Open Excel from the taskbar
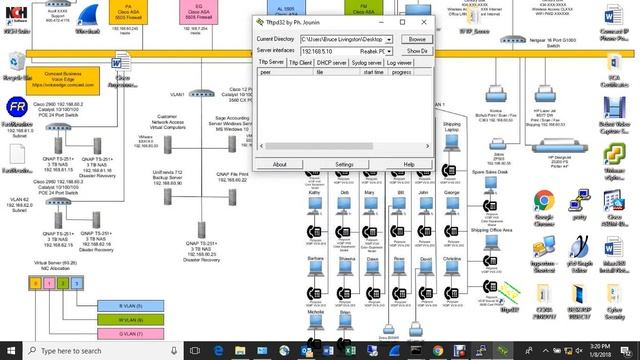640x360 pixels. click(350, 351)
